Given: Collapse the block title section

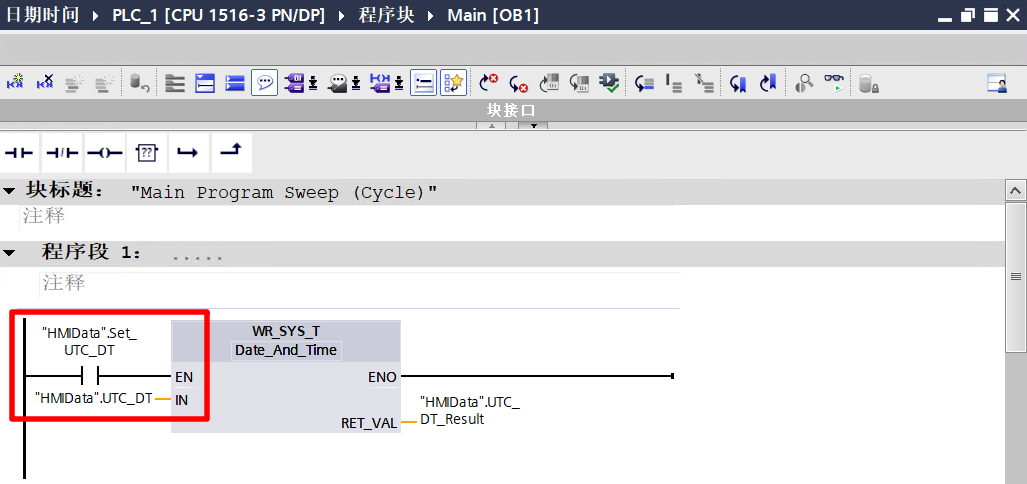Looking at the screenshot, I should pyautogui.click(x=9, y=191).
